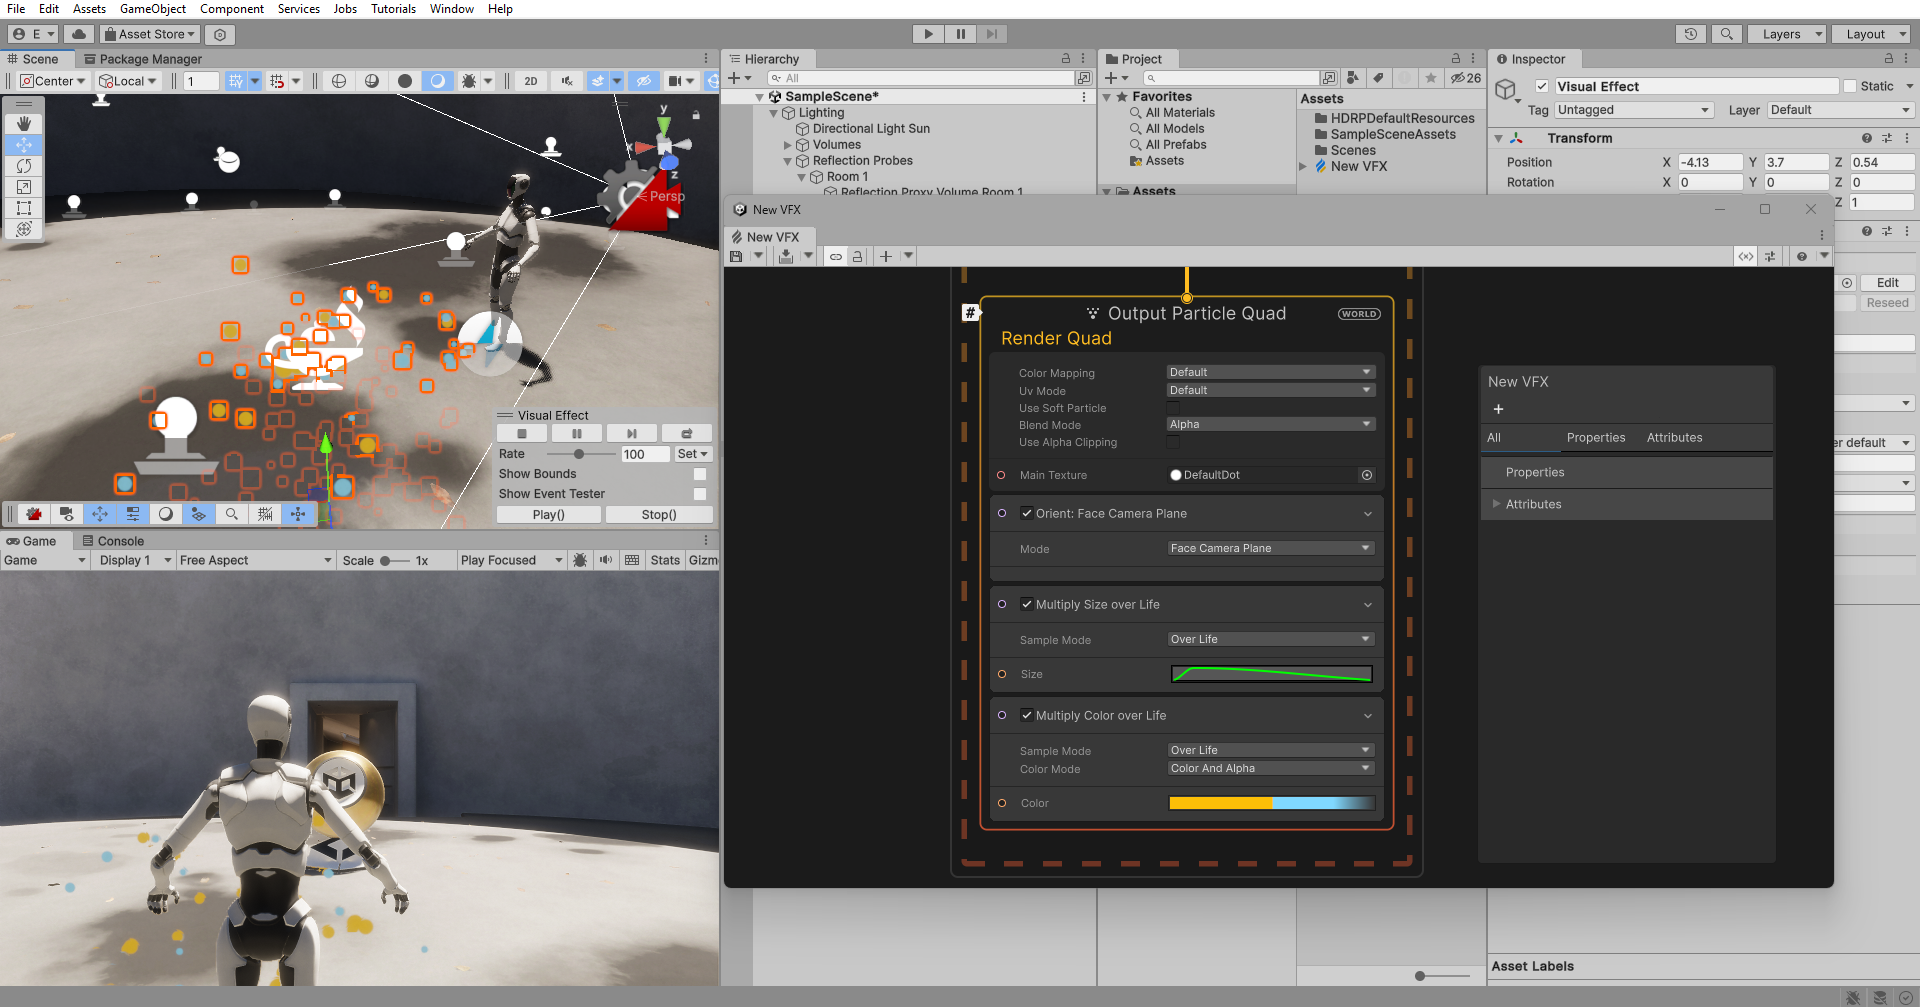Open the Unity version control icon

pos(220,34)
